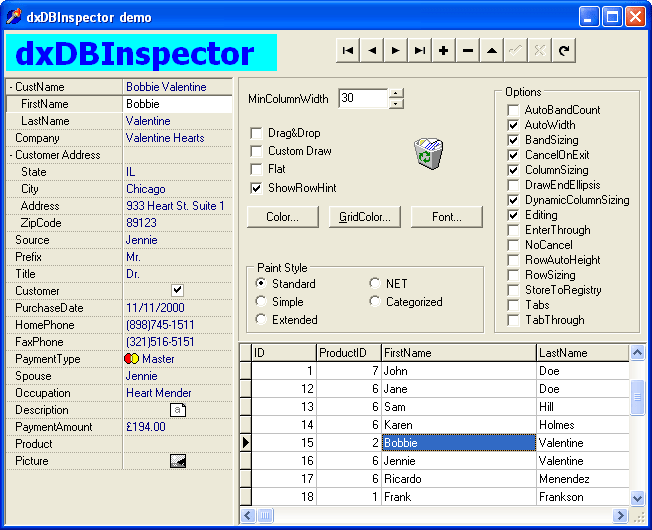The height and width of the screenshot is (530, 652).
Task: Increase MinColumnWidth with up spinner
Action: [396, 94]
